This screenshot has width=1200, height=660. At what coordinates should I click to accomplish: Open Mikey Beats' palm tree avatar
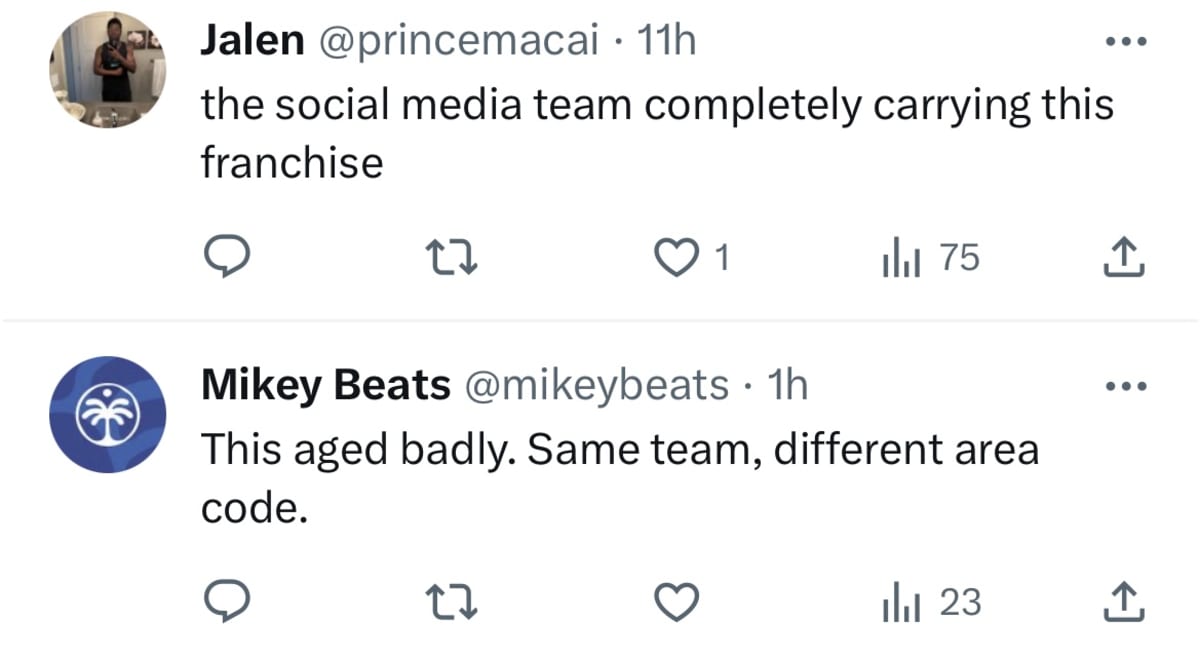[x=108, y=414]
